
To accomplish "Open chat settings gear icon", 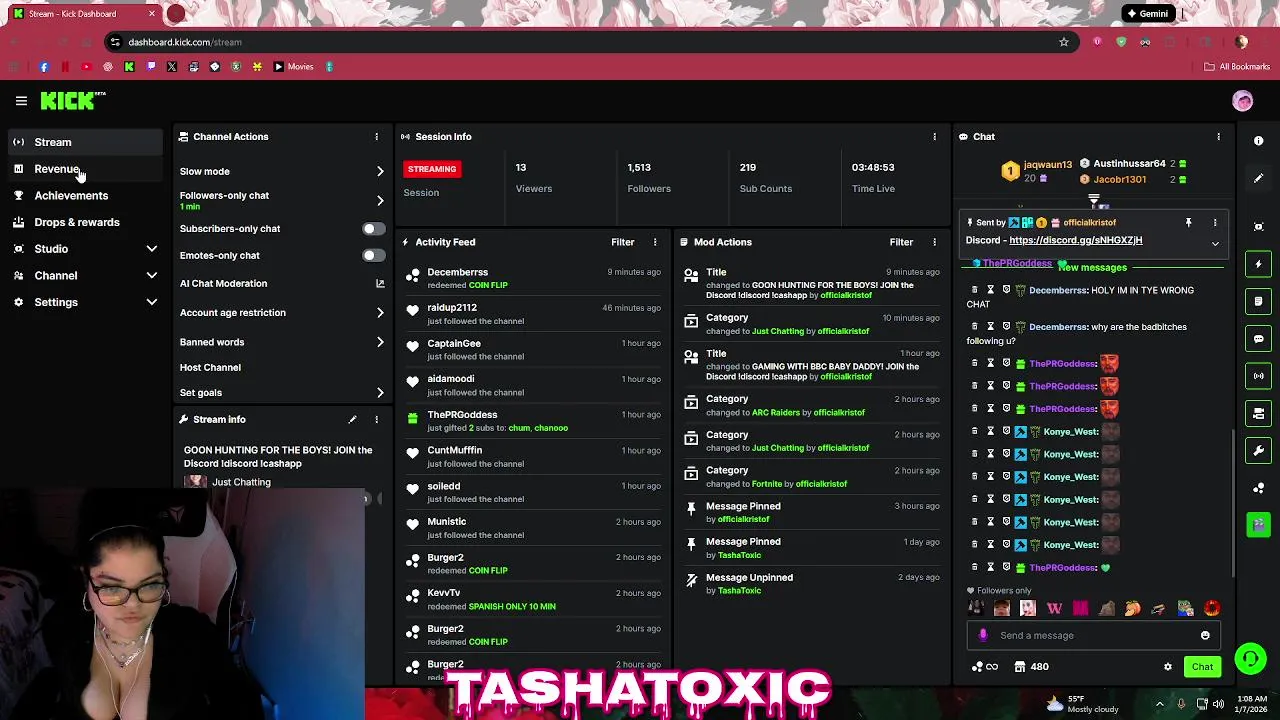I will pyautogui.click(x=1167, y=667).
